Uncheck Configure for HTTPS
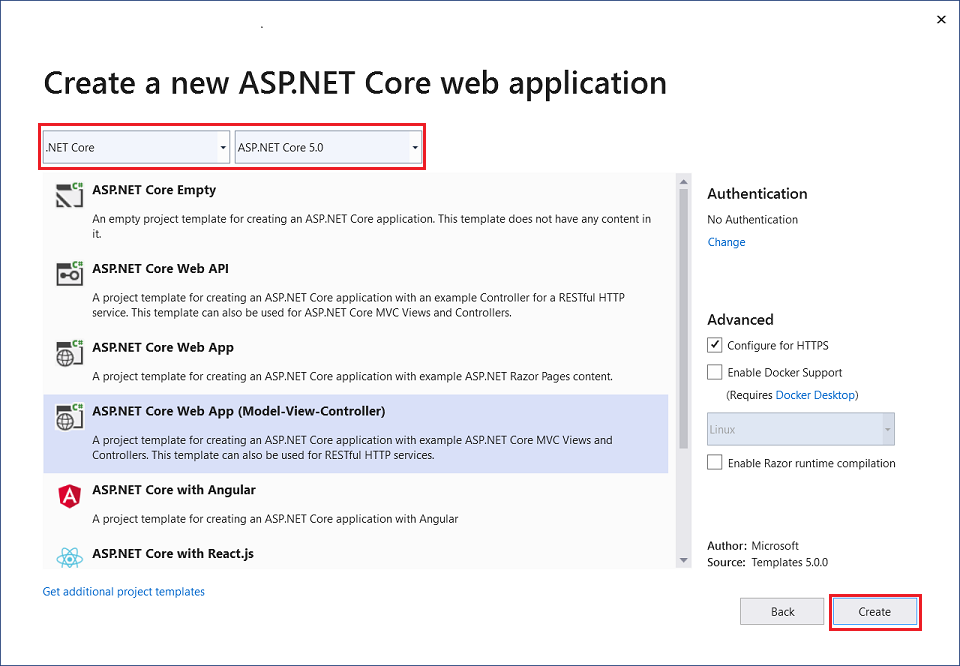Screen dimensions: 960x666 (x=715, y=345)
